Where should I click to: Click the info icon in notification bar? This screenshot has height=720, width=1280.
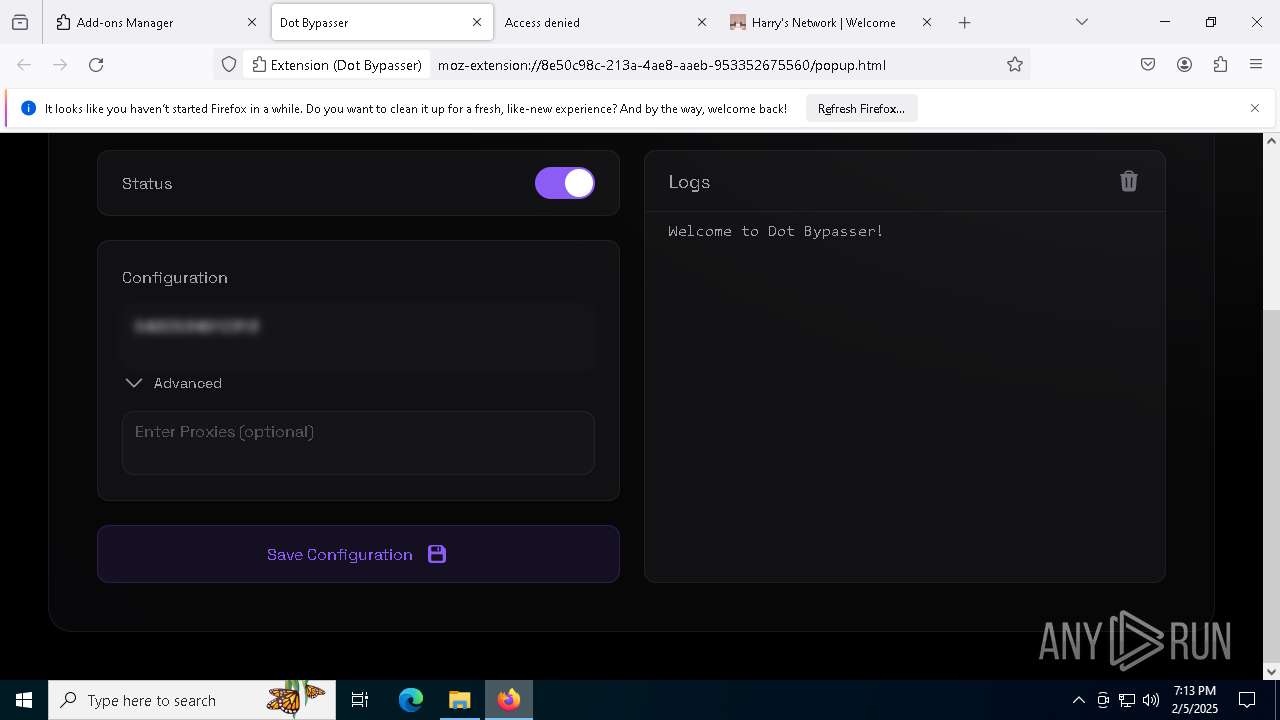coord(28,108)
